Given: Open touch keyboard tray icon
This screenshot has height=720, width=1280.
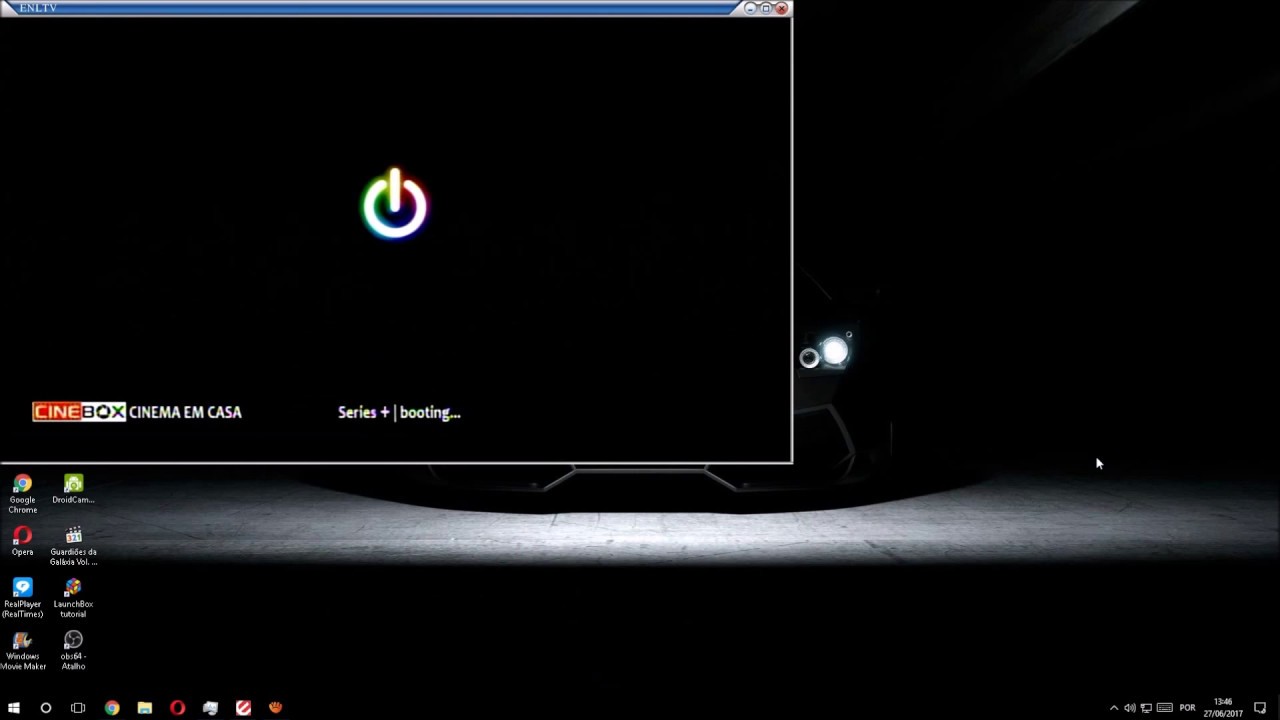Looking at the screenshot, I should point(1164,708).
